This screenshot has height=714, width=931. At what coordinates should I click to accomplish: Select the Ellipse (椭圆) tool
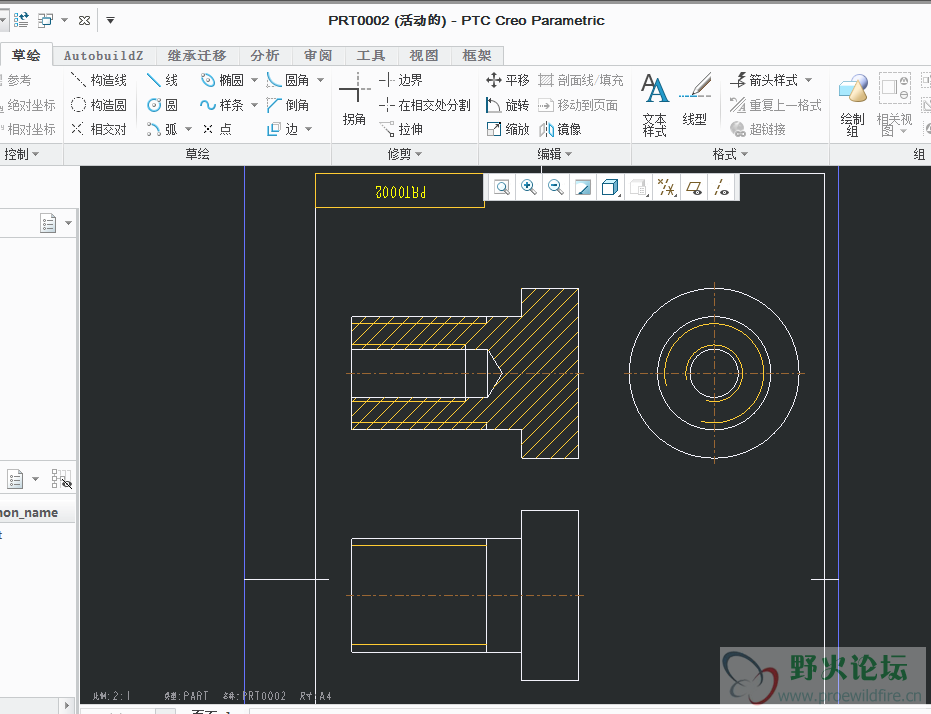(222, 80)
